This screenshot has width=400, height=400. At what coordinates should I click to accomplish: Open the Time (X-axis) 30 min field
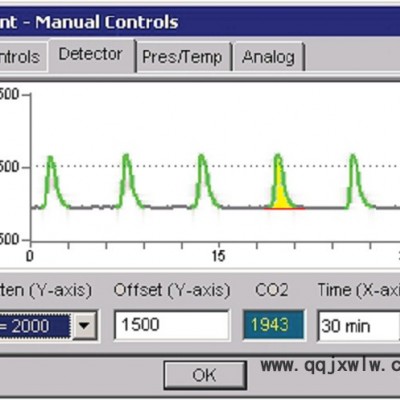[359, 326]
